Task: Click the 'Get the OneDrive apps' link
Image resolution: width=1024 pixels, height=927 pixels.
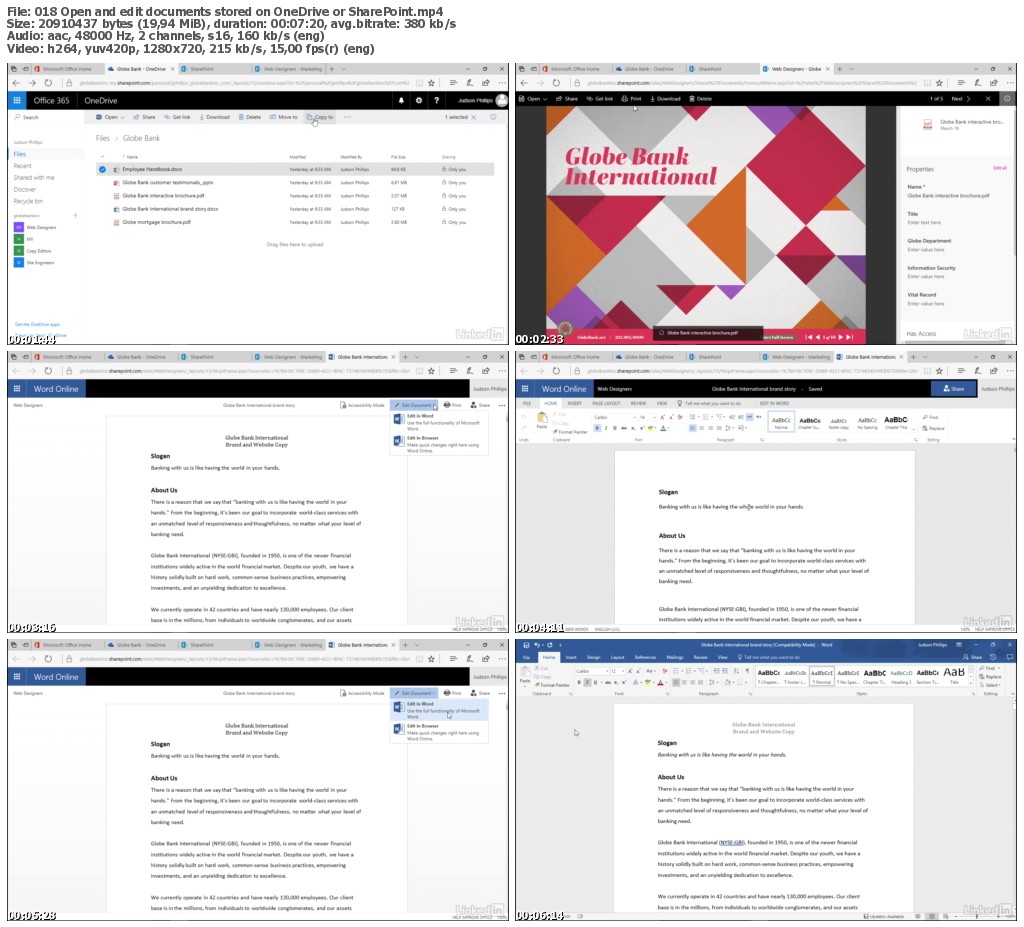Action: pos(37,324)
